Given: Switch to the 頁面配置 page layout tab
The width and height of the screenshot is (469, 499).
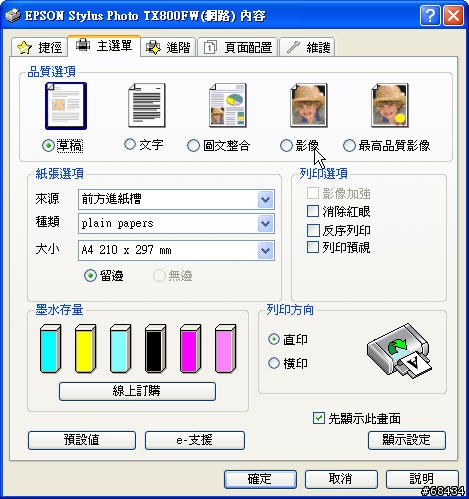Looking at the screenshot, I should tap(238, 47).
